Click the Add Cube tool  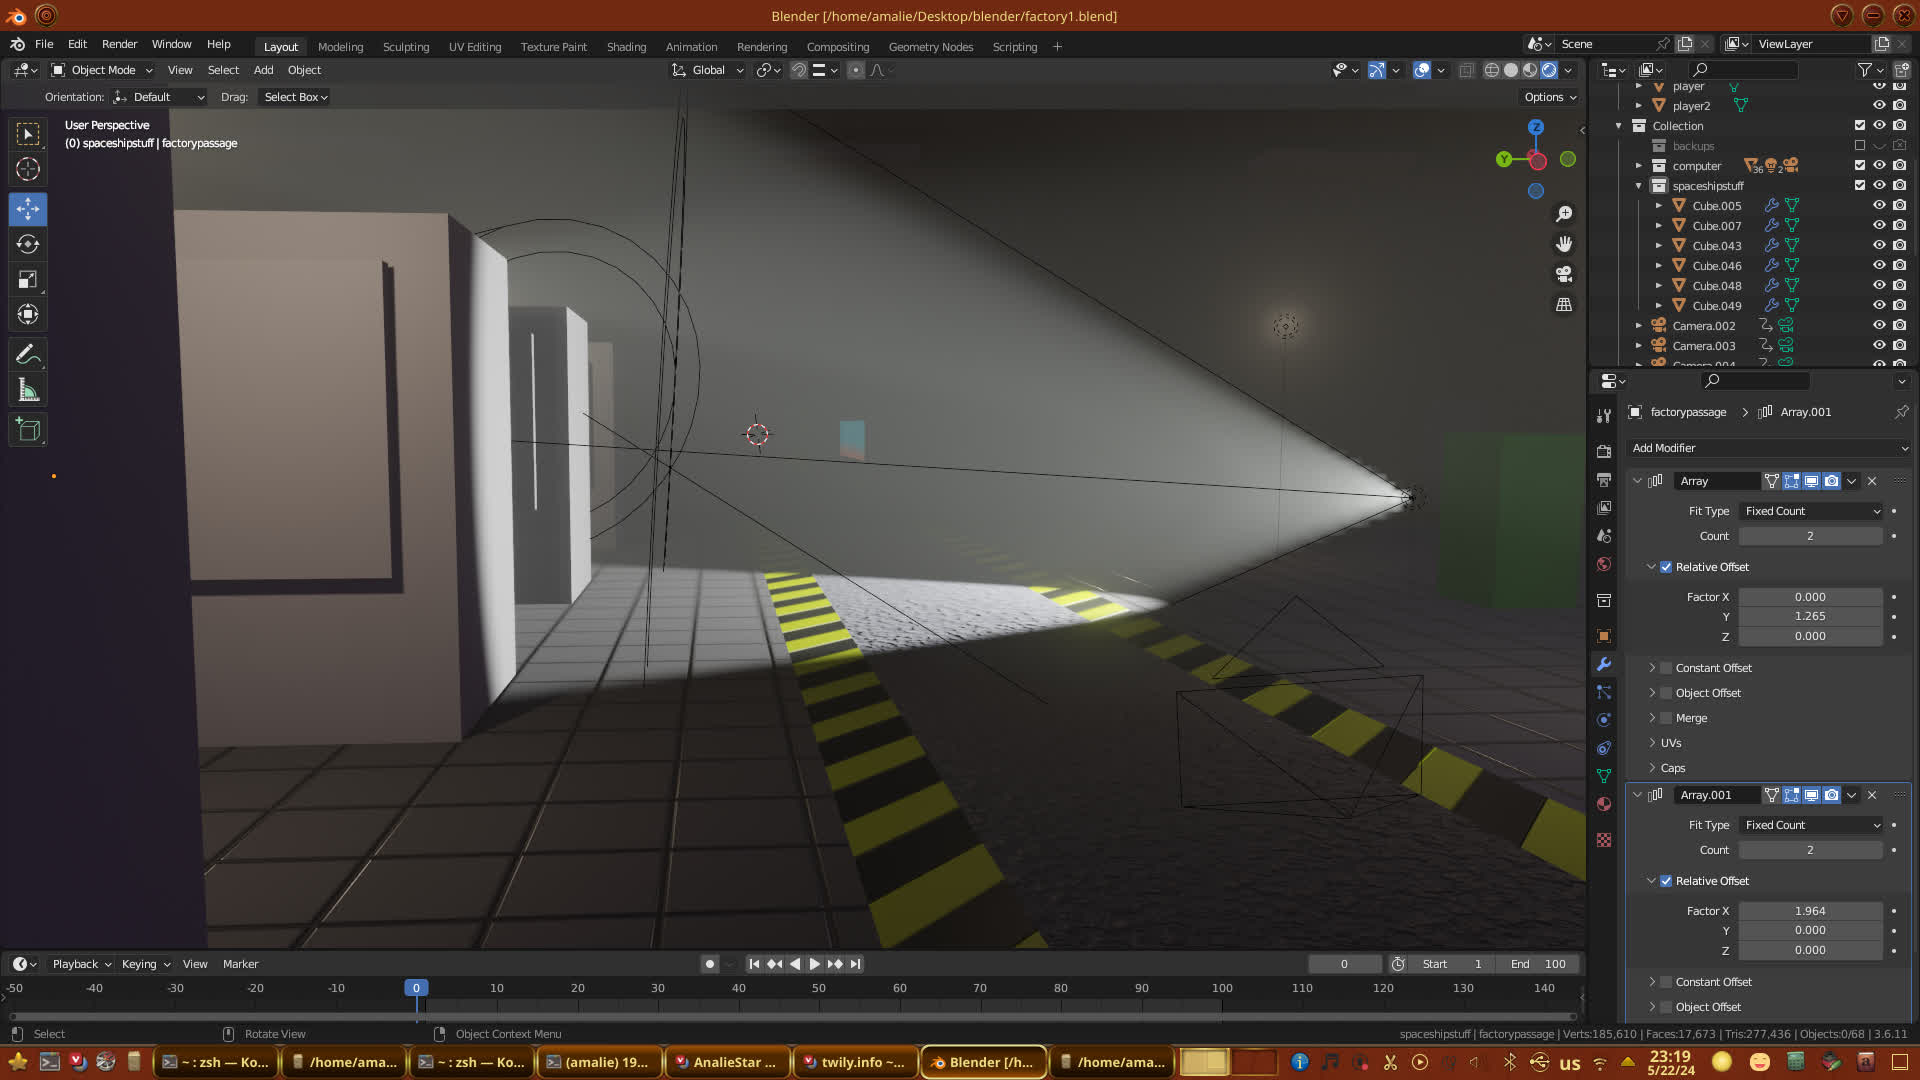(28, 431)
